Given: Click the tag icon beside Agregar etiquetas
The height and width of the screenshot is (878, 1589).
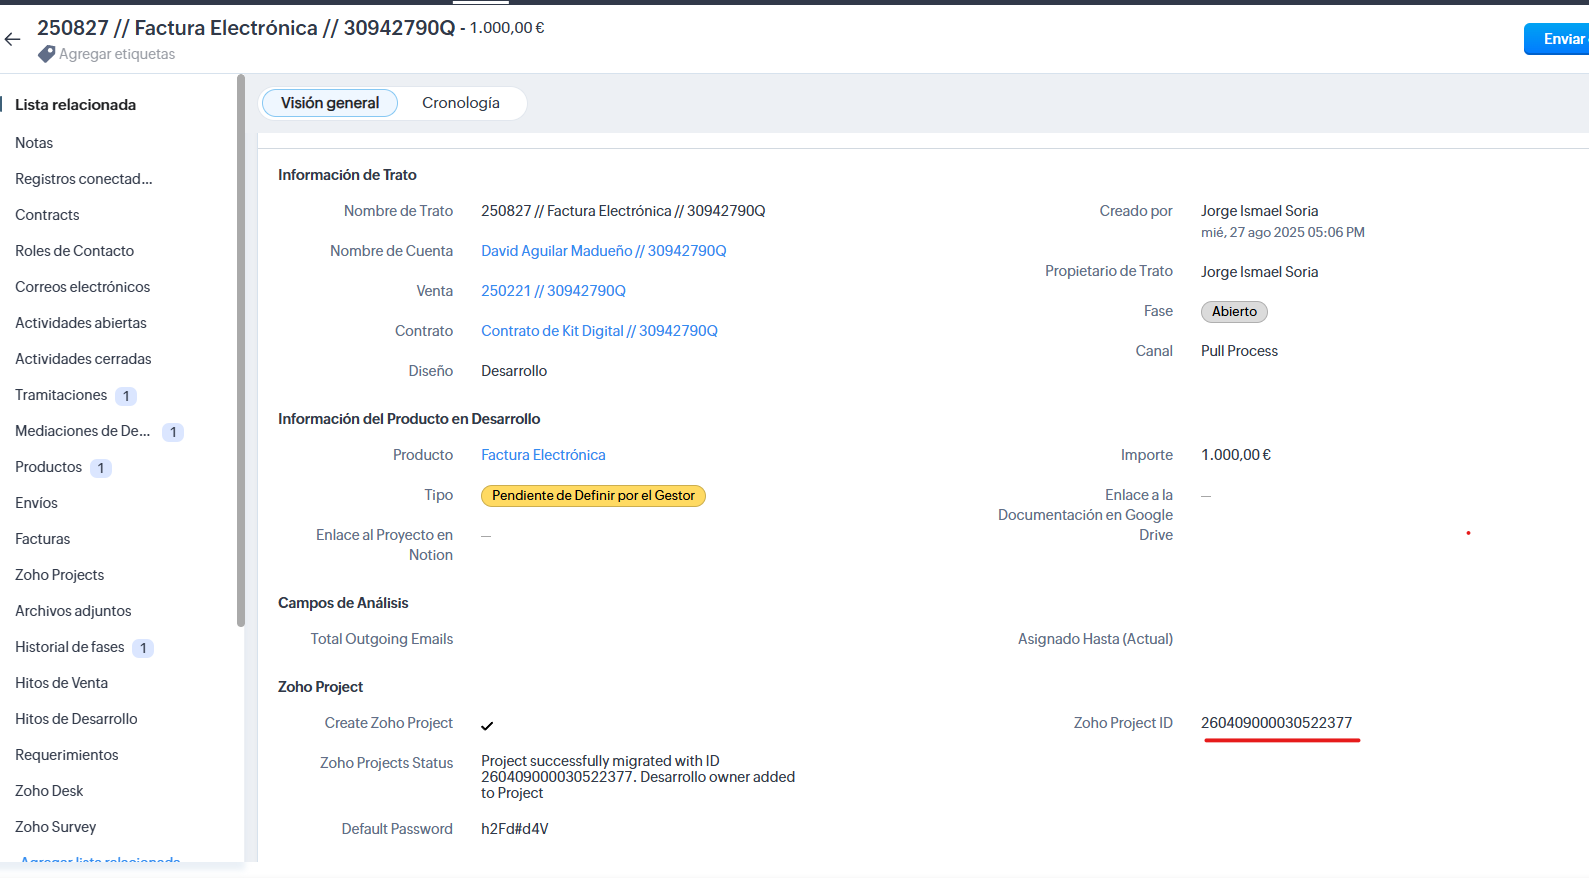Looking at the screenshot, I should pyautogui.click(x=46, y=54).
